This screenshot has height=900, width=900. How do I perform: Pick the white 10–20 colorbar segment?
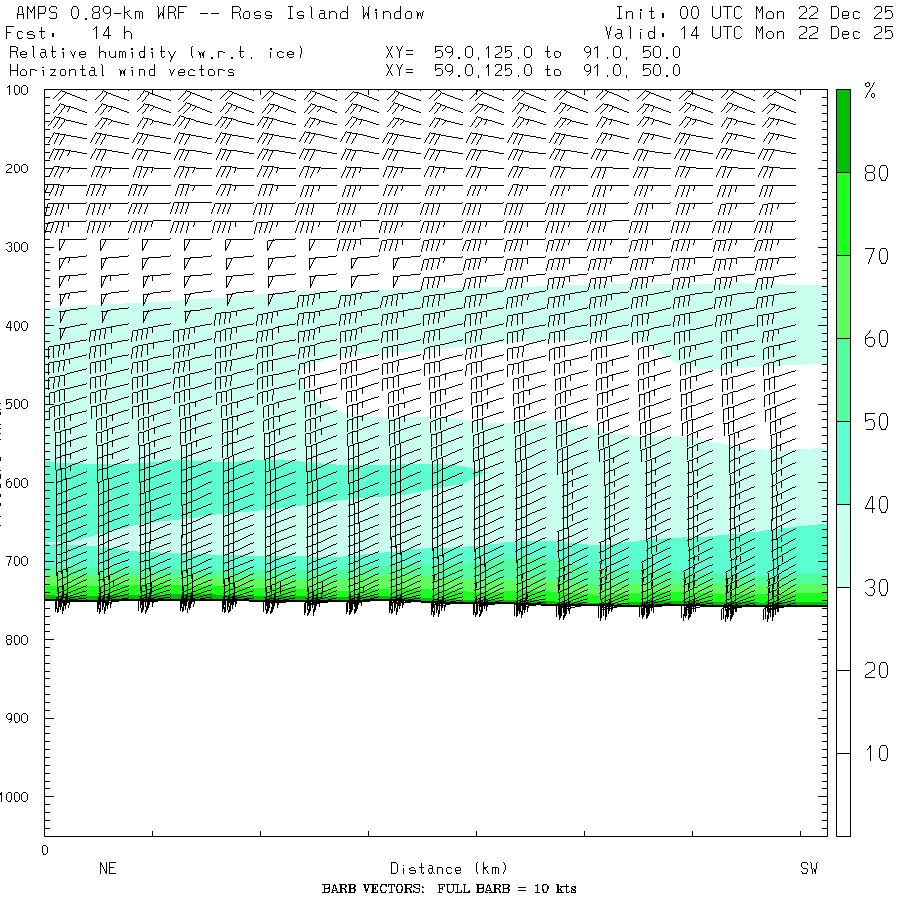pyautogui.click(x=843, y=712)
